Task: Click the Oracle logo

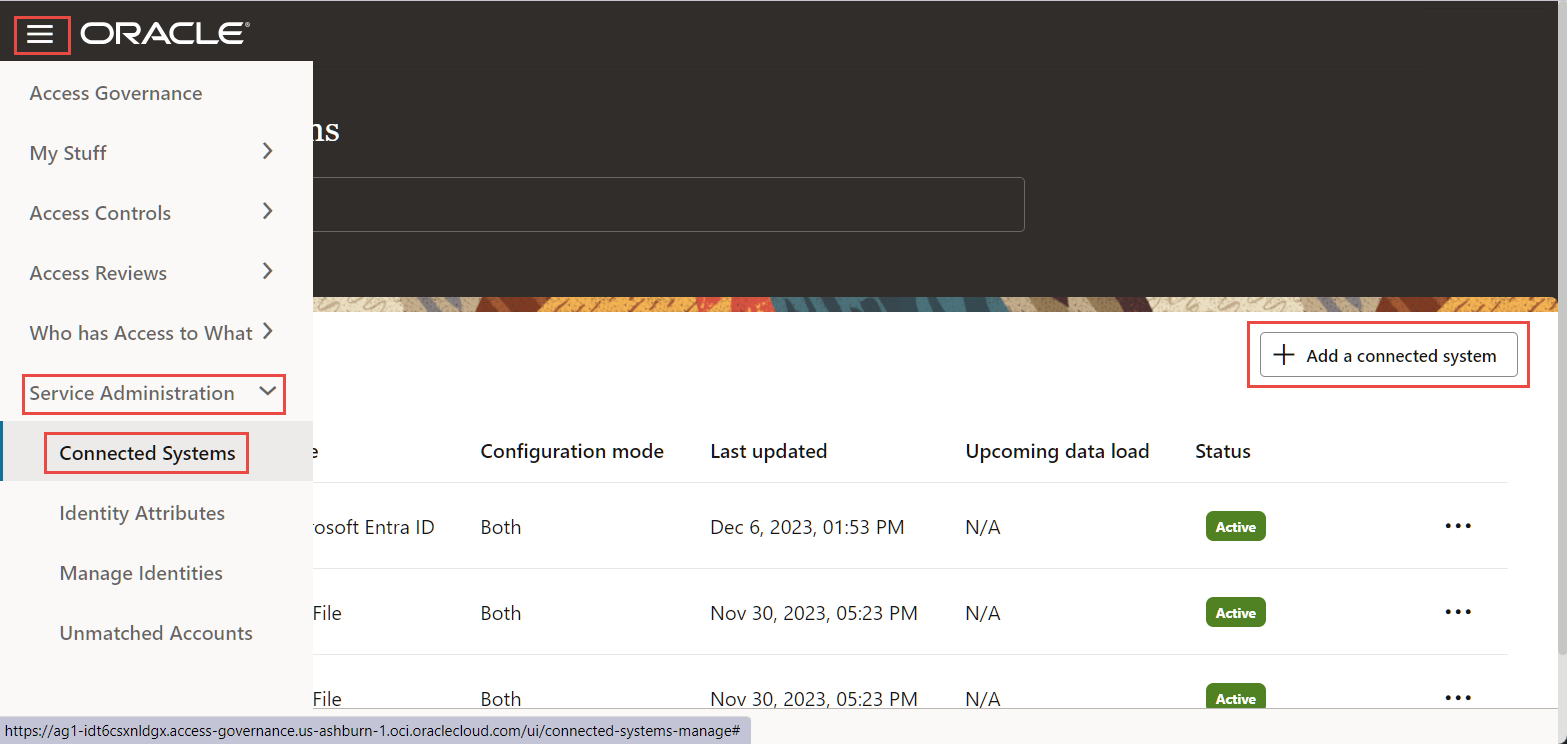Action: point(165,34)
